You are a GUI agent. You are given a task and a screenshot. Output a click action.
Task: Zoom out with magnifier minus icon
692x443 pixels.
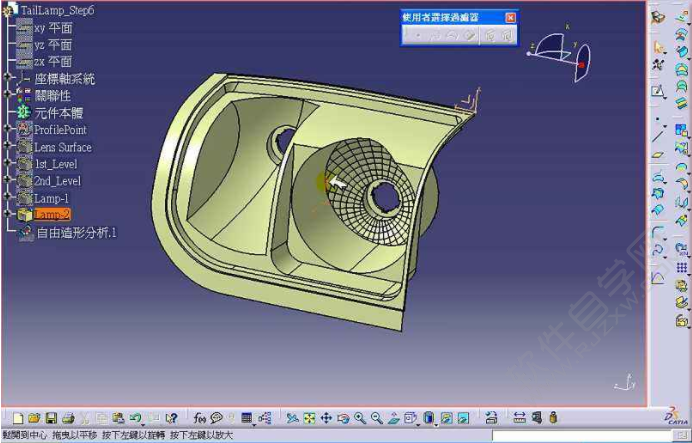pyautogui.click(x=376, y=418)
